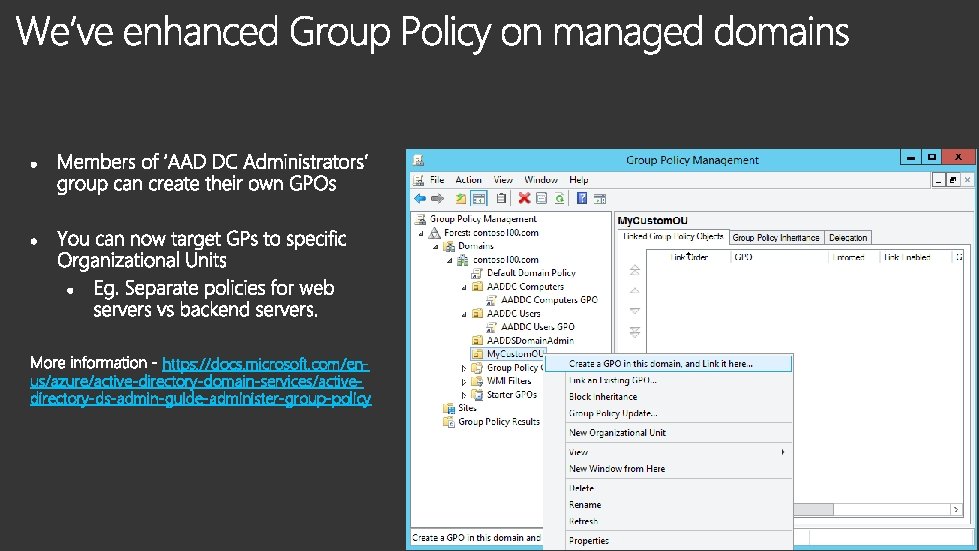Click the Domains node icon
This screenshot has height=551, width=979.
point(449,246)
